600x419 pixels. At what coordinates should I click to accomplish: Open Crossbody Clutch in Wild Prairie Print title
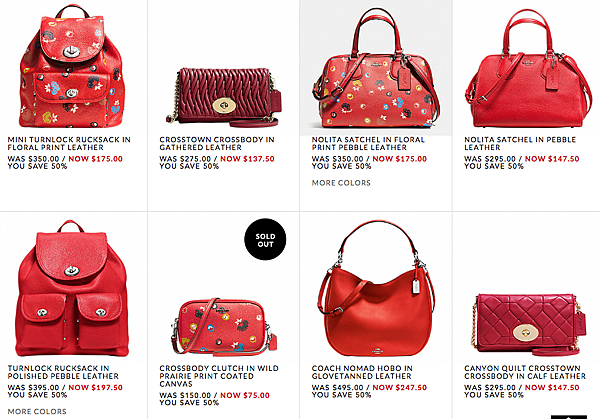[x=219, y=376]
